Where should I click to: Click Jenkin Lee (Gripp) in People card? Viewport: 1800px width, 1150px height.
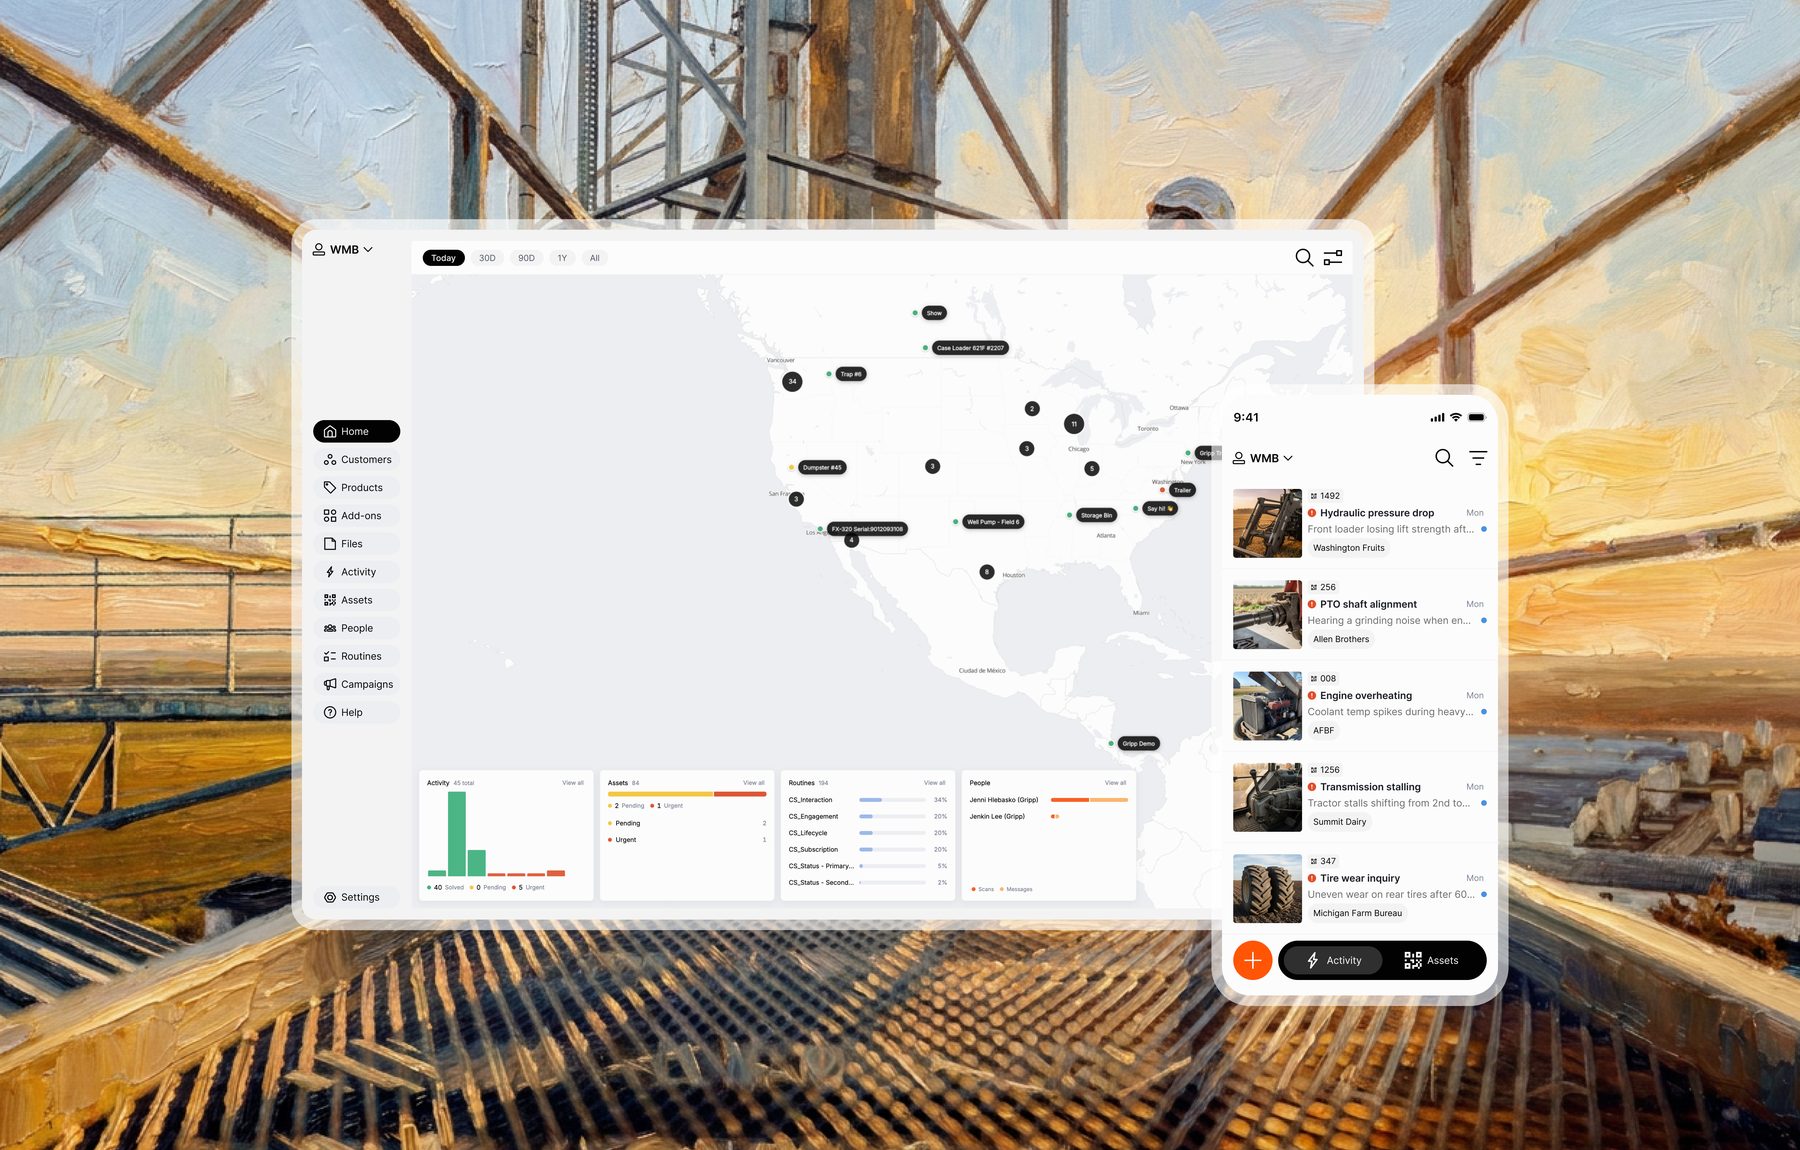pos(997,817)
